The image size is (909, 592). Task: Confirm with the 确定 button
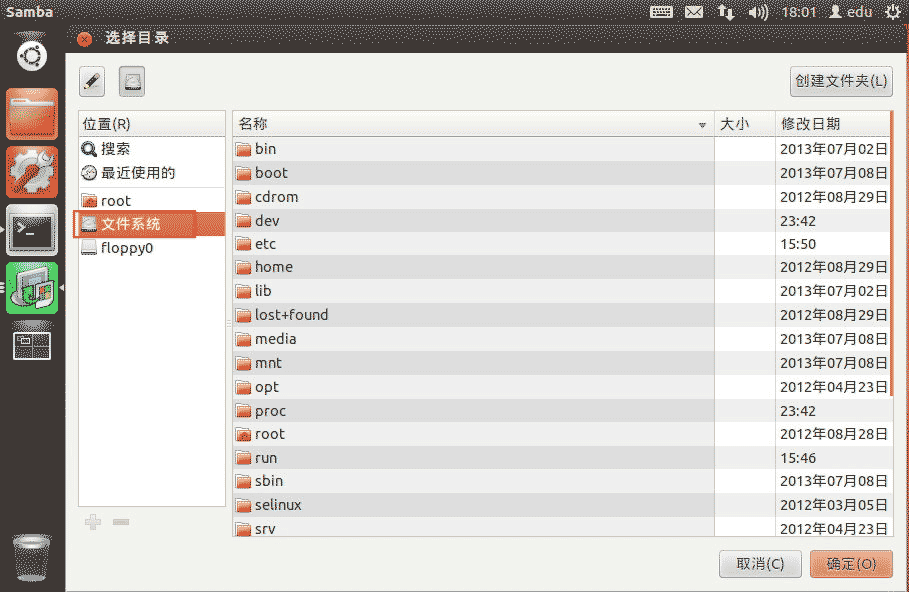(x=850, y=564)
